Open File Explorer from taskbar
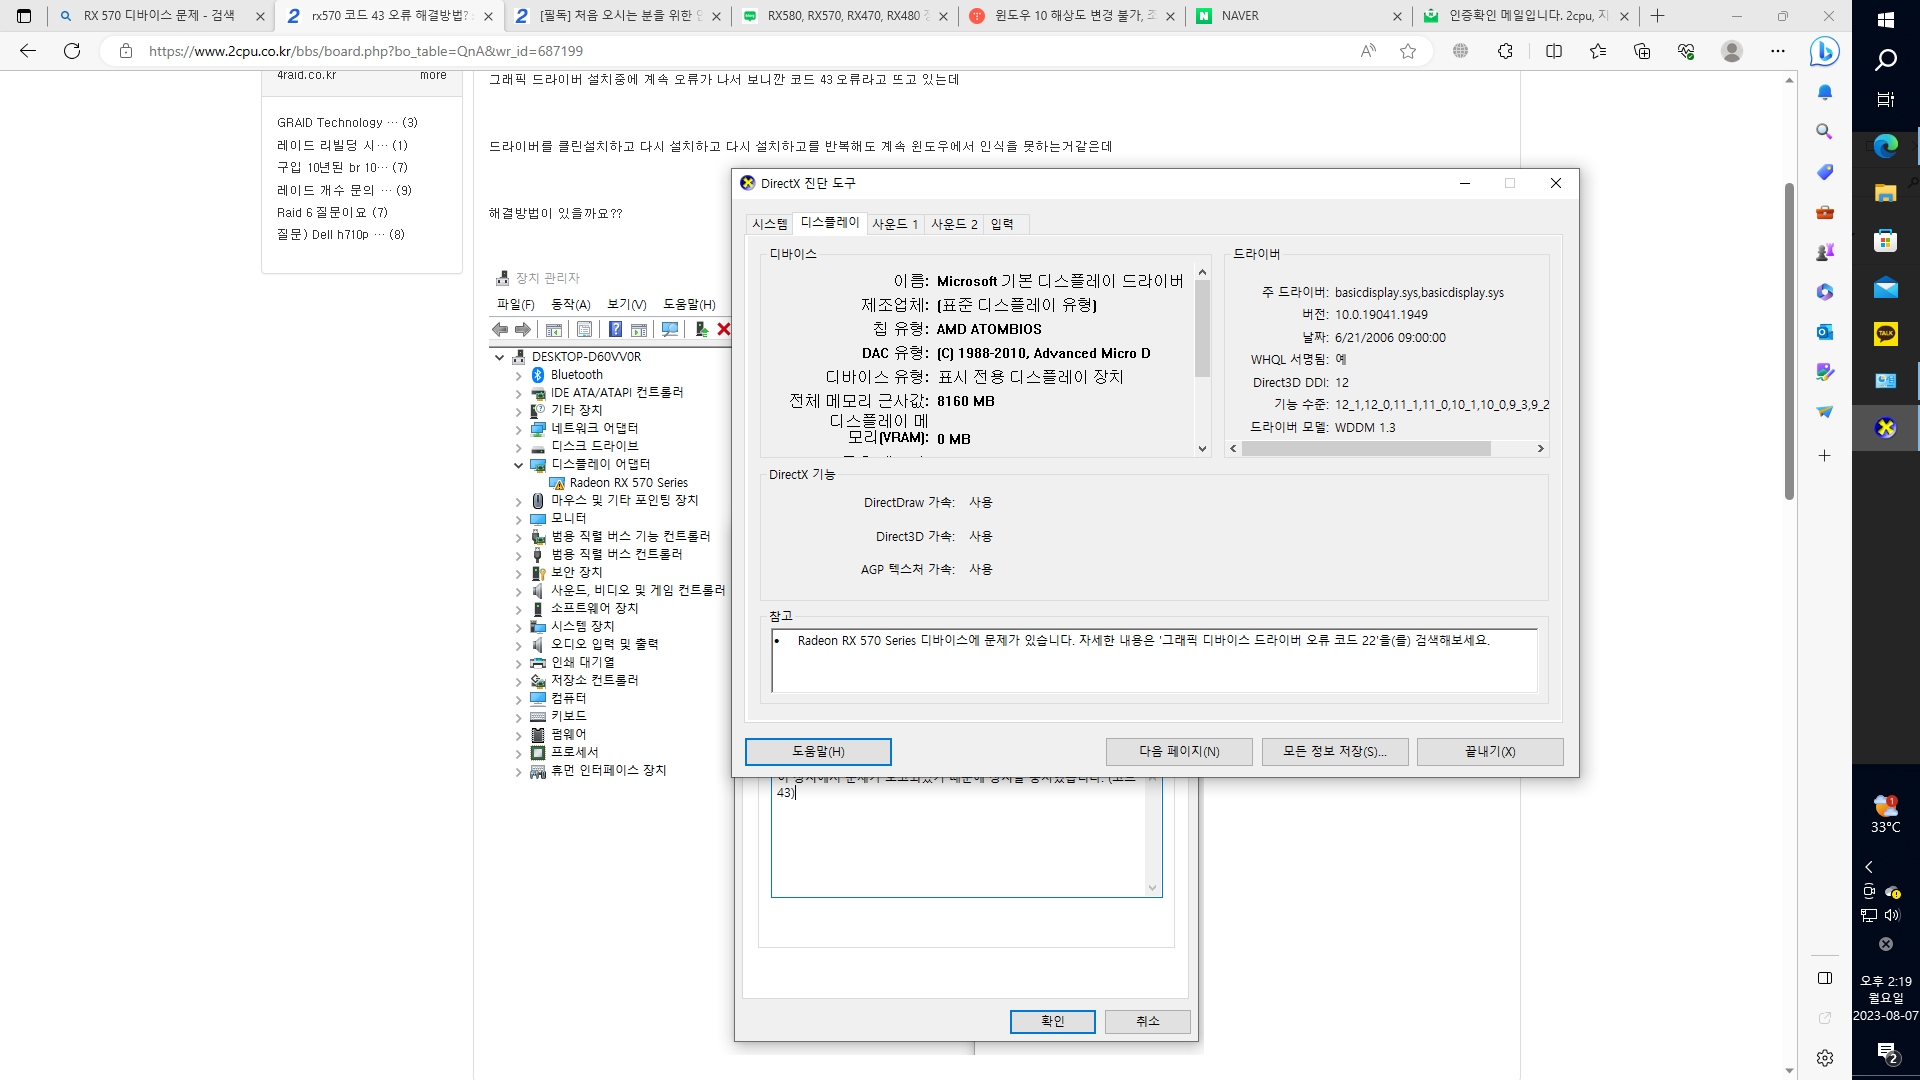This screenshot has width=1920, height=1080. pos(1886,193)
